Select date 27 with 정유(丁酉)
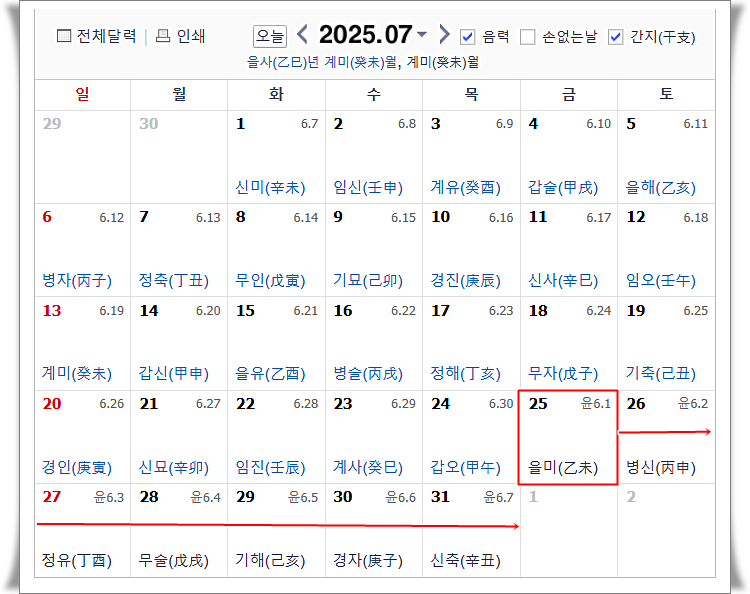This screenshot has height=594, width=750. click(x=83, y=530)
